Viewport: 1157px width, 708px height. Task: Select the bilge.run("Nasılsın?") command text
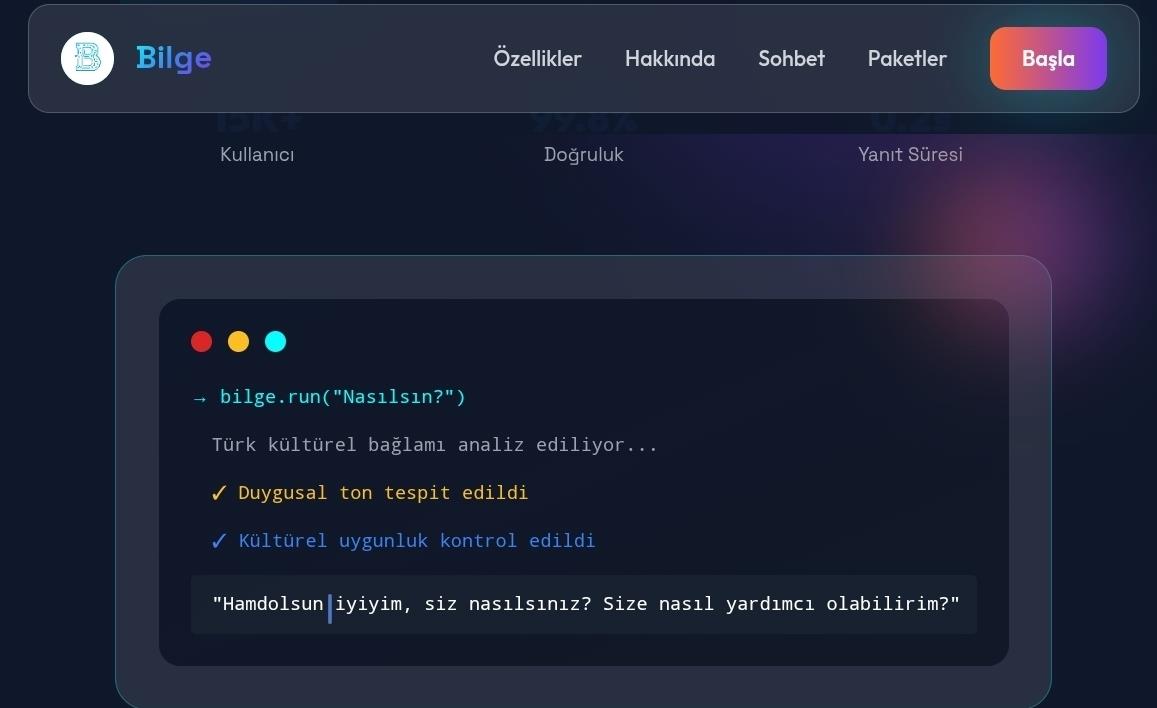(x=342, y=397)
